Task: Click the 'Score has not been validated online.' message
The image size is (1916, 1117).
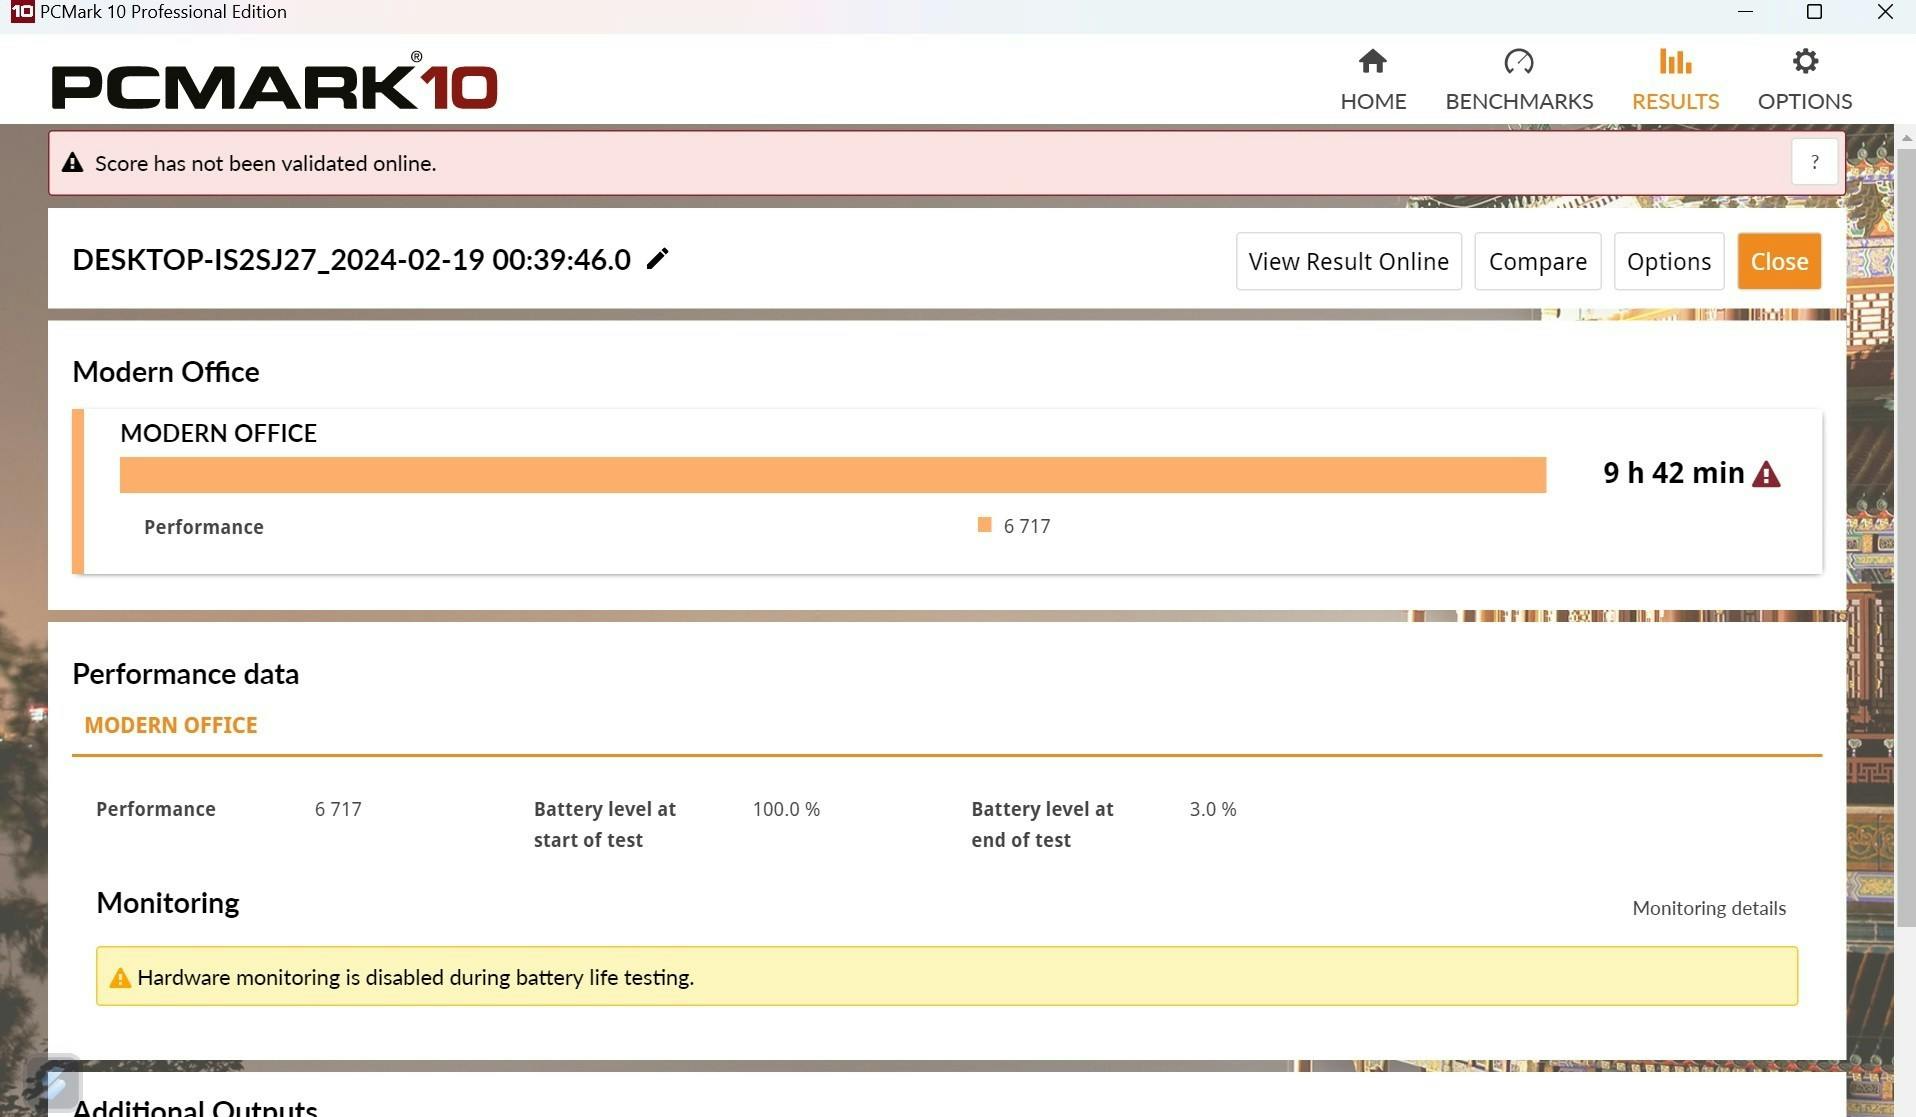Action: tap(265, 163)
